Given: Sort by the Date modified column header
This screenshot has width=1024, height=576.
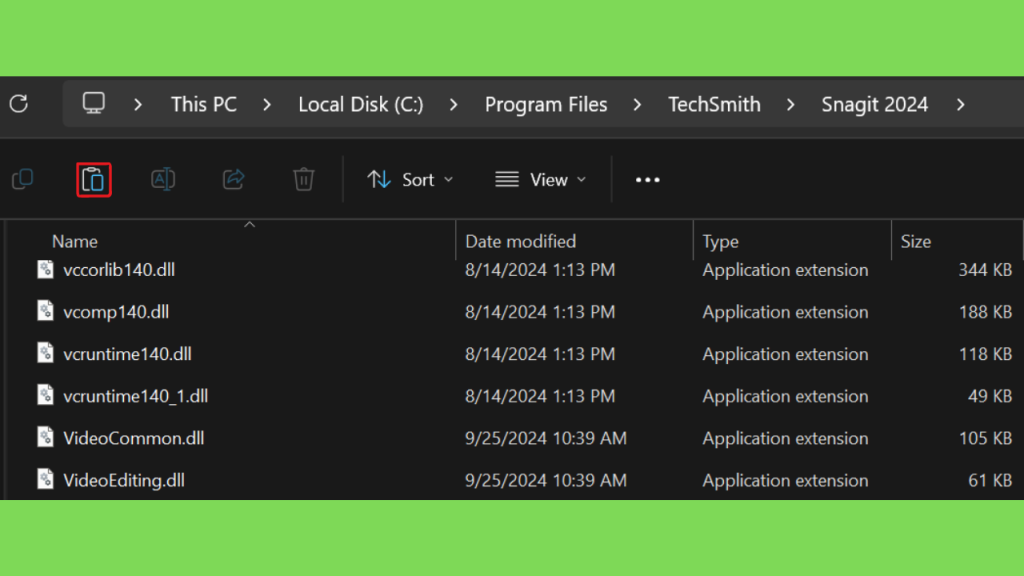Looking at the screenshot, I should [520, 241].
